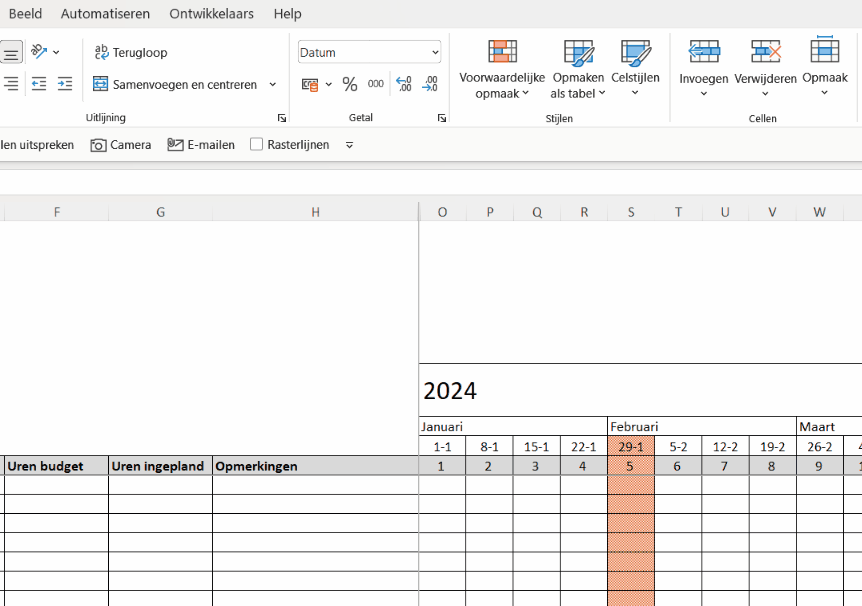The height and width of the screenshot is (606, 862).
Task: Expand the Samenvoegen en centreren dropdown arrow
Action: pyautogui.click(x=273, y=84)
